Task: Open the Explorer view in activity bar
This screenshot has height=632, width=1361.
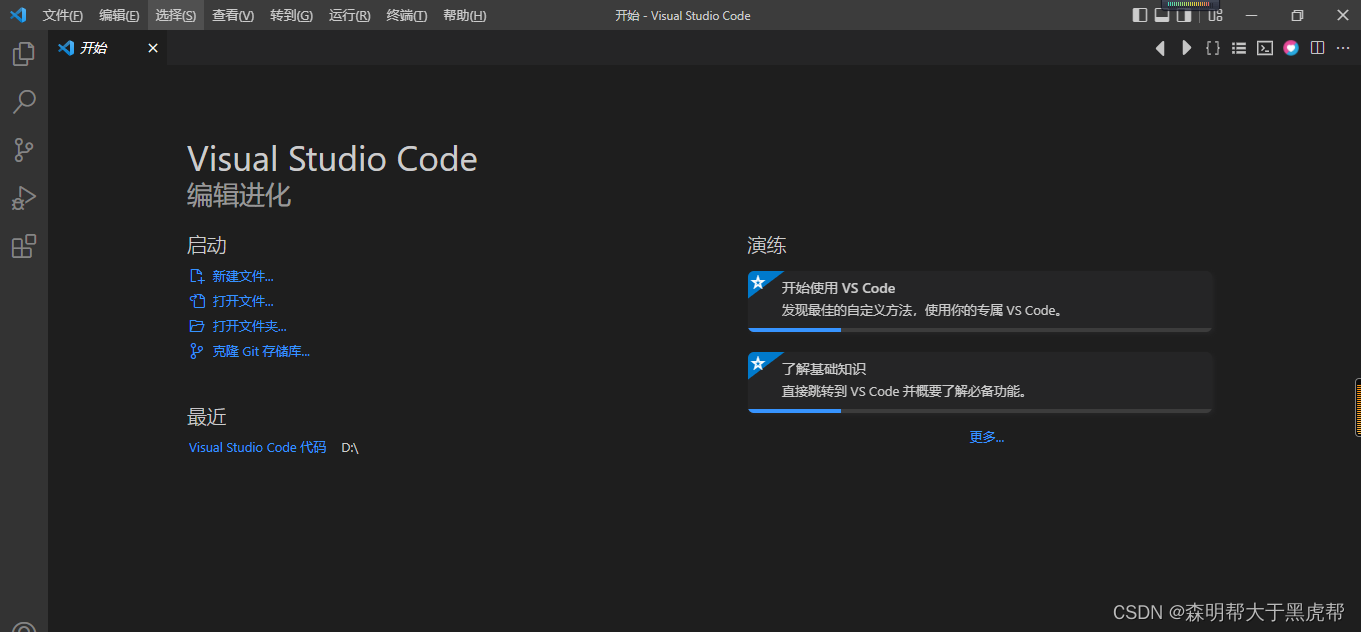Action: point(24,54)
